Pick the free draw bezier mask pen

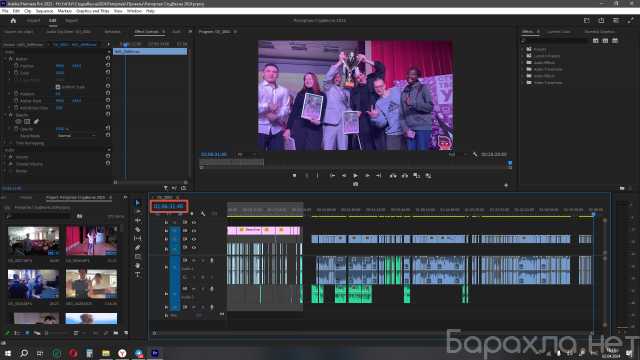(x=36, y=122)
